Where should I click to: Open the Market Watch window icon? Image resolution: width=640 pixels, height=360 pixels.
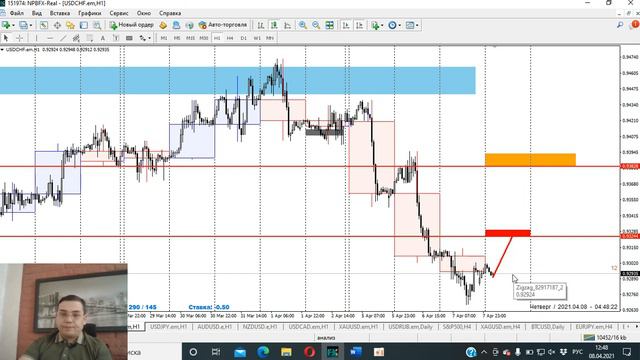(44, 25)
